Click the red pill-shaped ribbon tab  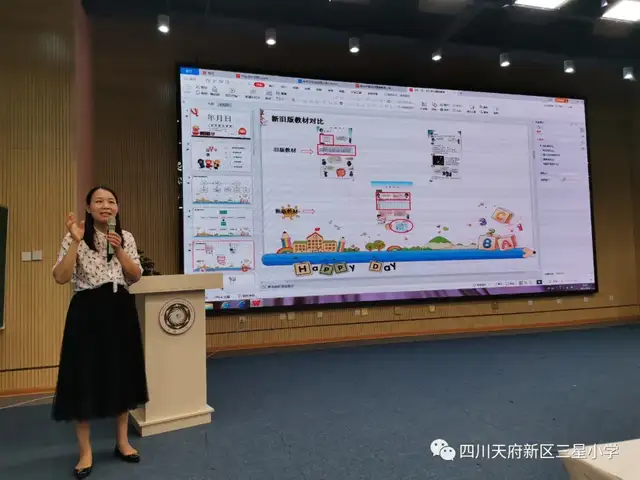pyautogui.click(x=259, y=84)
